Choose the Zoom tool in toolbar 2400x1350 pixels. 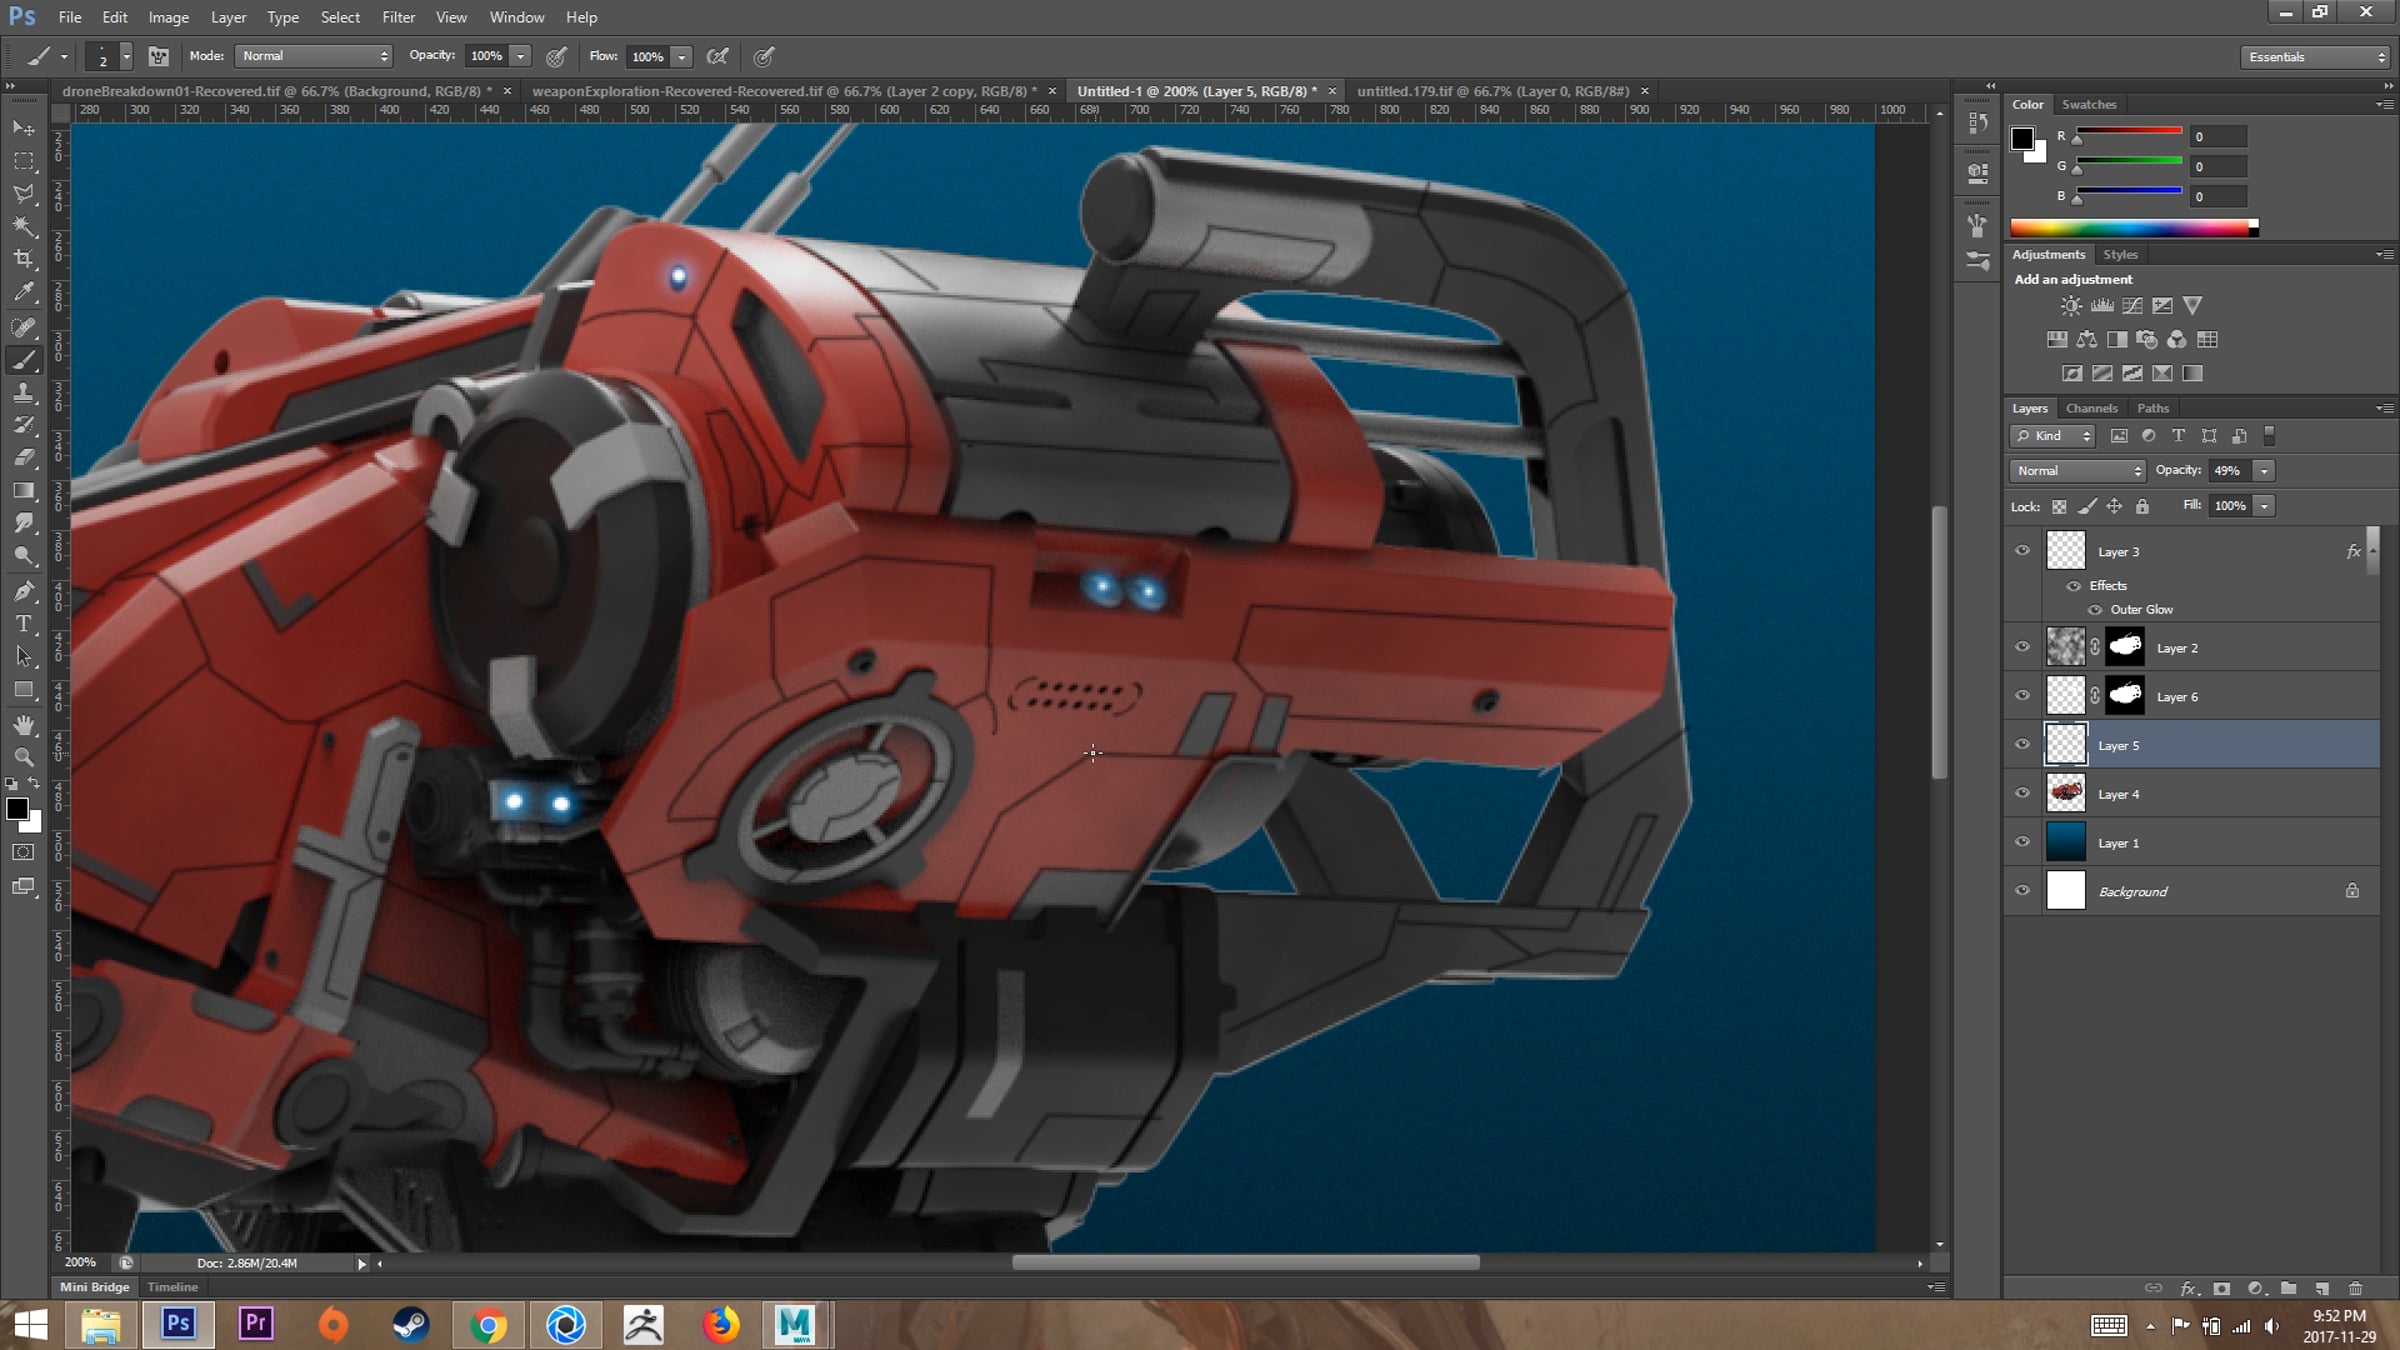23,757
